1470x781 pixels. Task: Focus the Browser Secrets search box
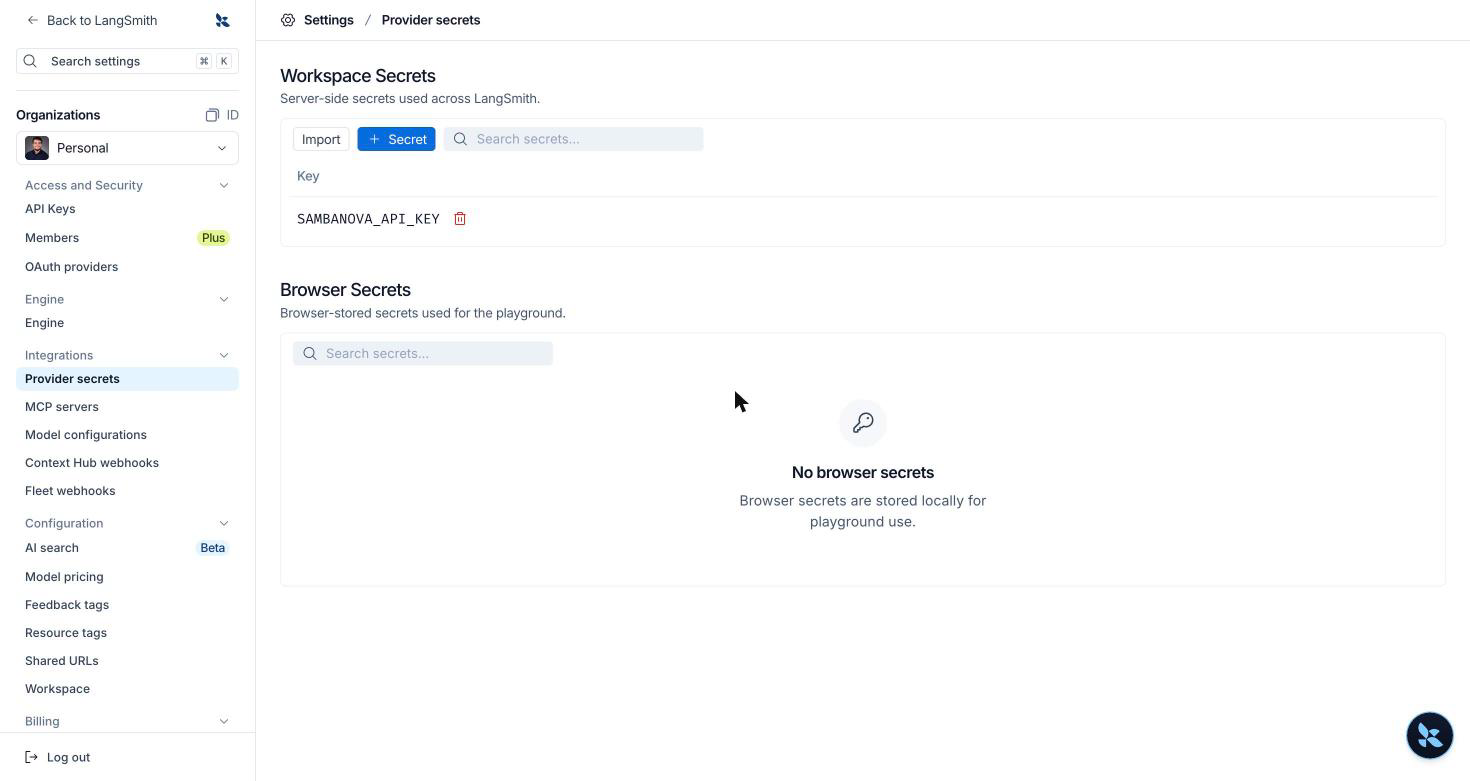coord(423,353)
